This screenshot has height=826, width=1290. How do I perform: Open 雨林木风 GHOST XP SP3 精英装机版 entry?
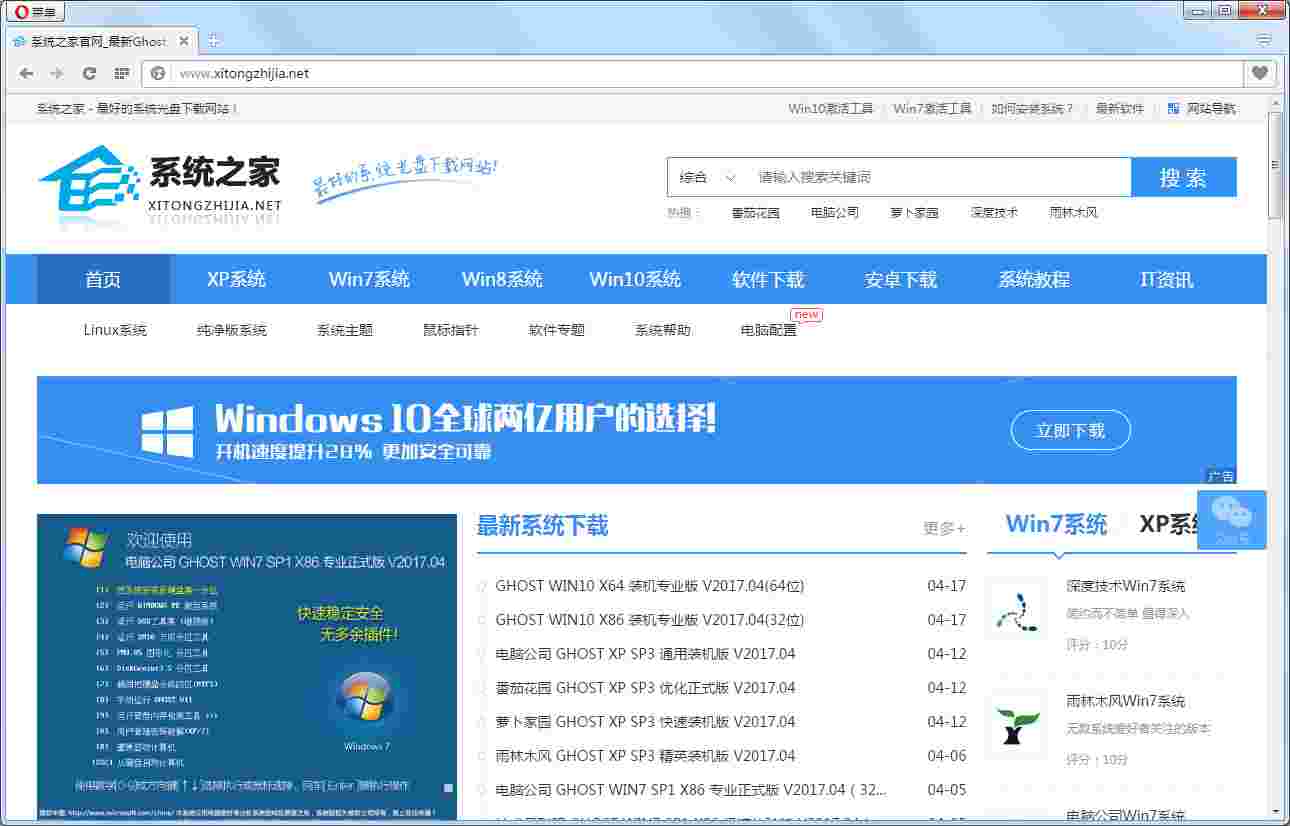(645, 756)
